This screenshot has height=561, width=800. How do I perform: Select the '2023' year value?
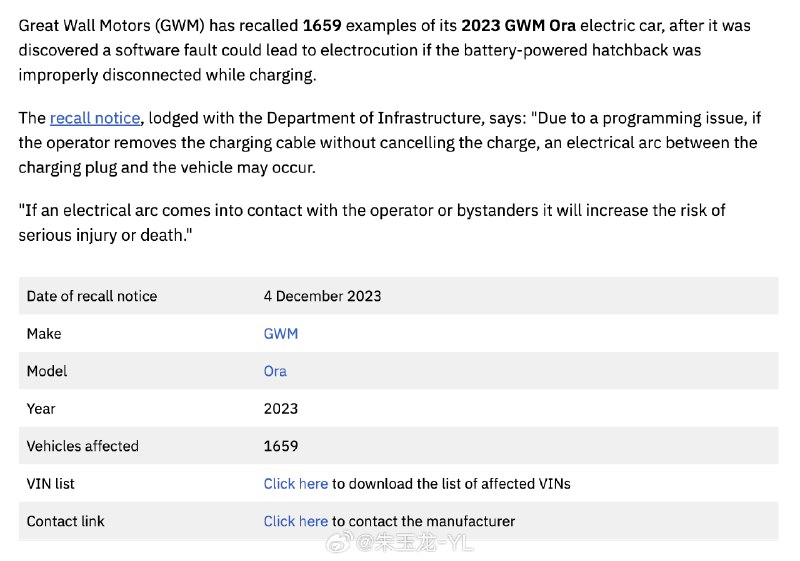pyautogui.click(x=281, y=409)
